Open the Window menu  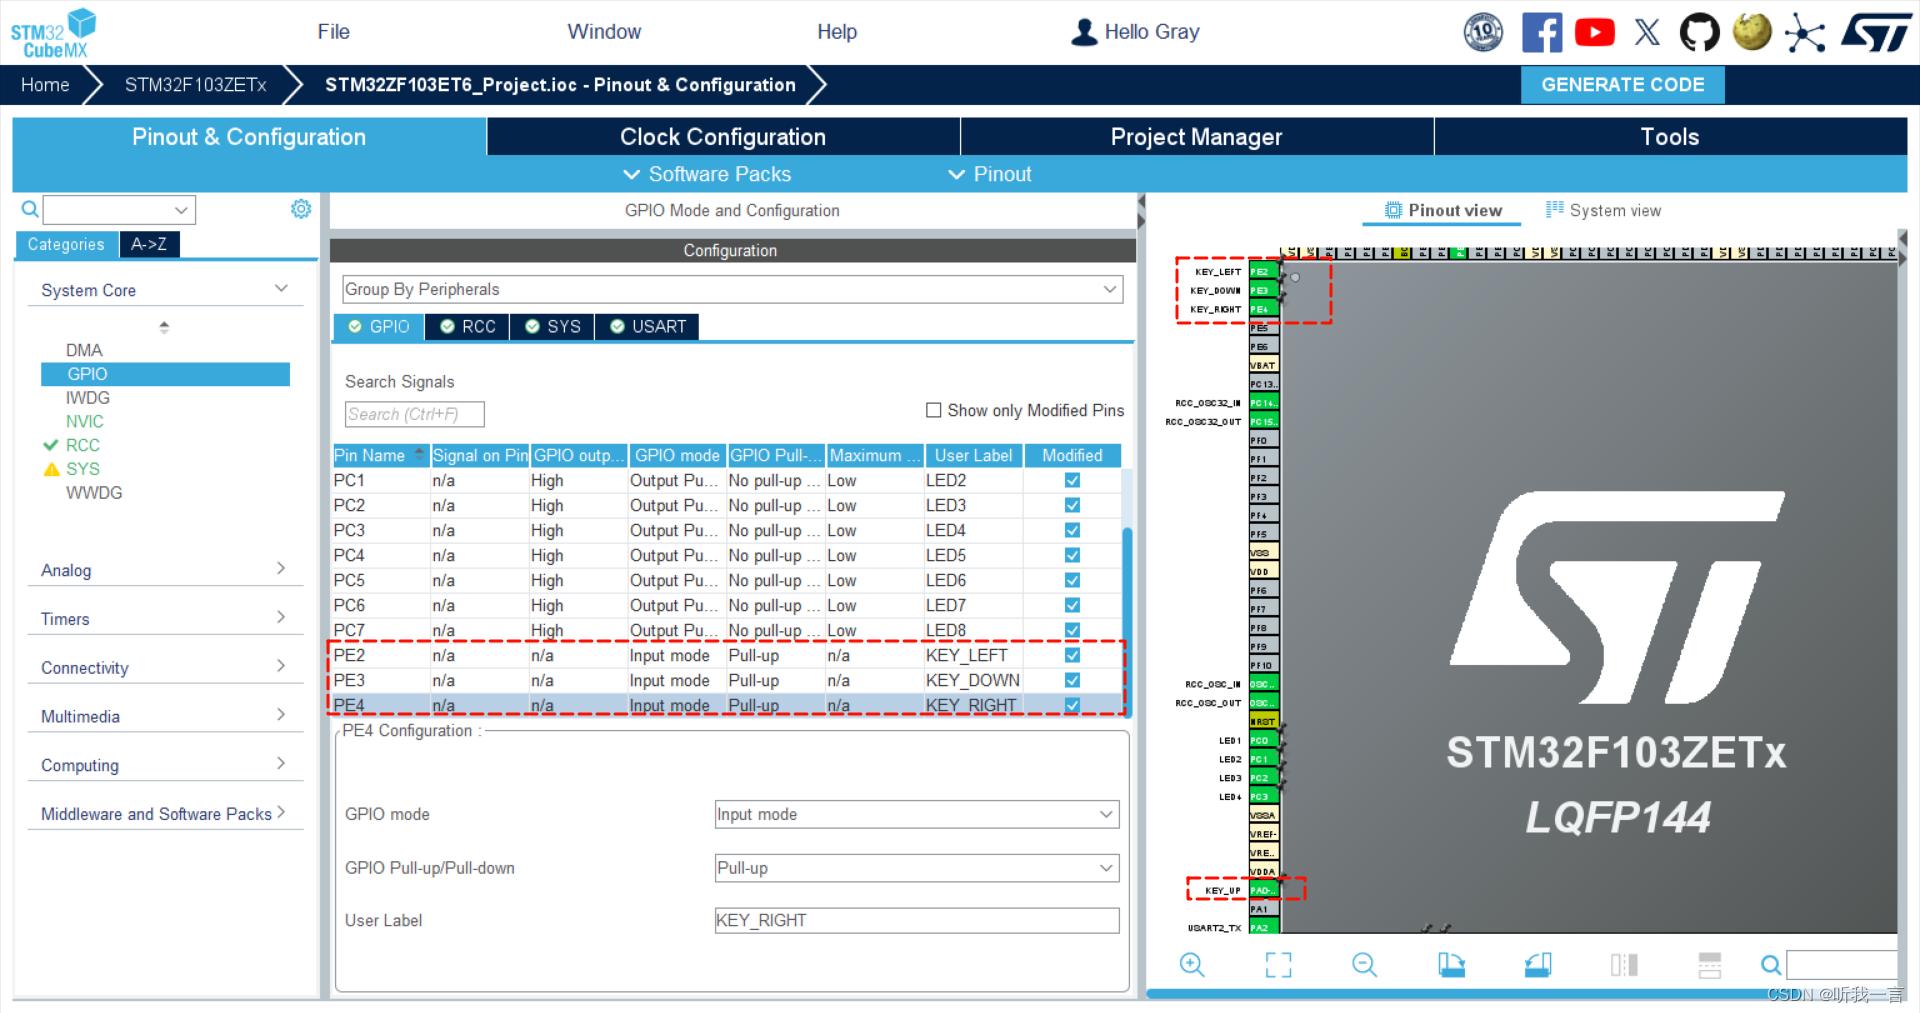[x=604, y=32]
